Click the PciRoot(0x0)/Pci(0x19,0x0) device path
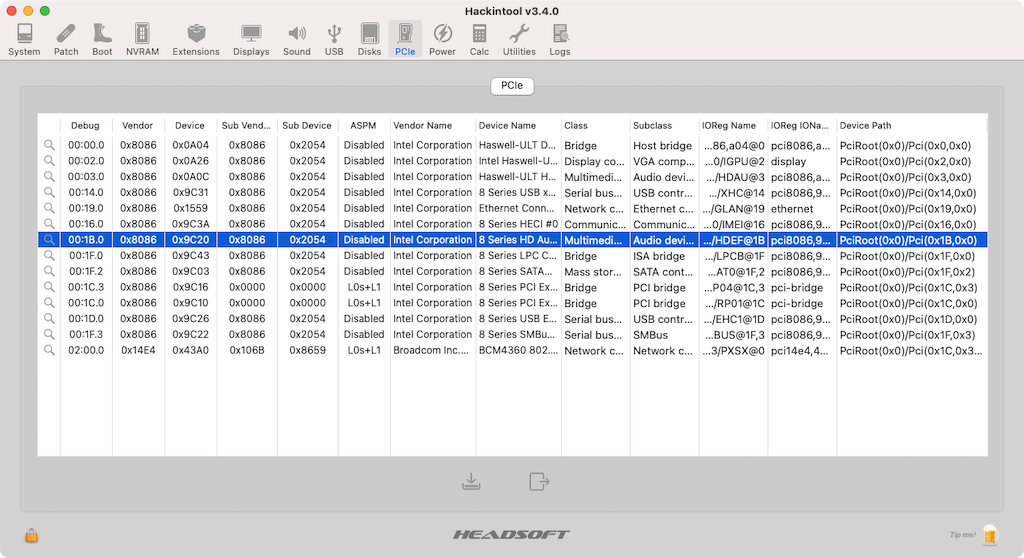The width and height of the screenshot is (1024, 558). pyautogui.click(x=908, y=209)
